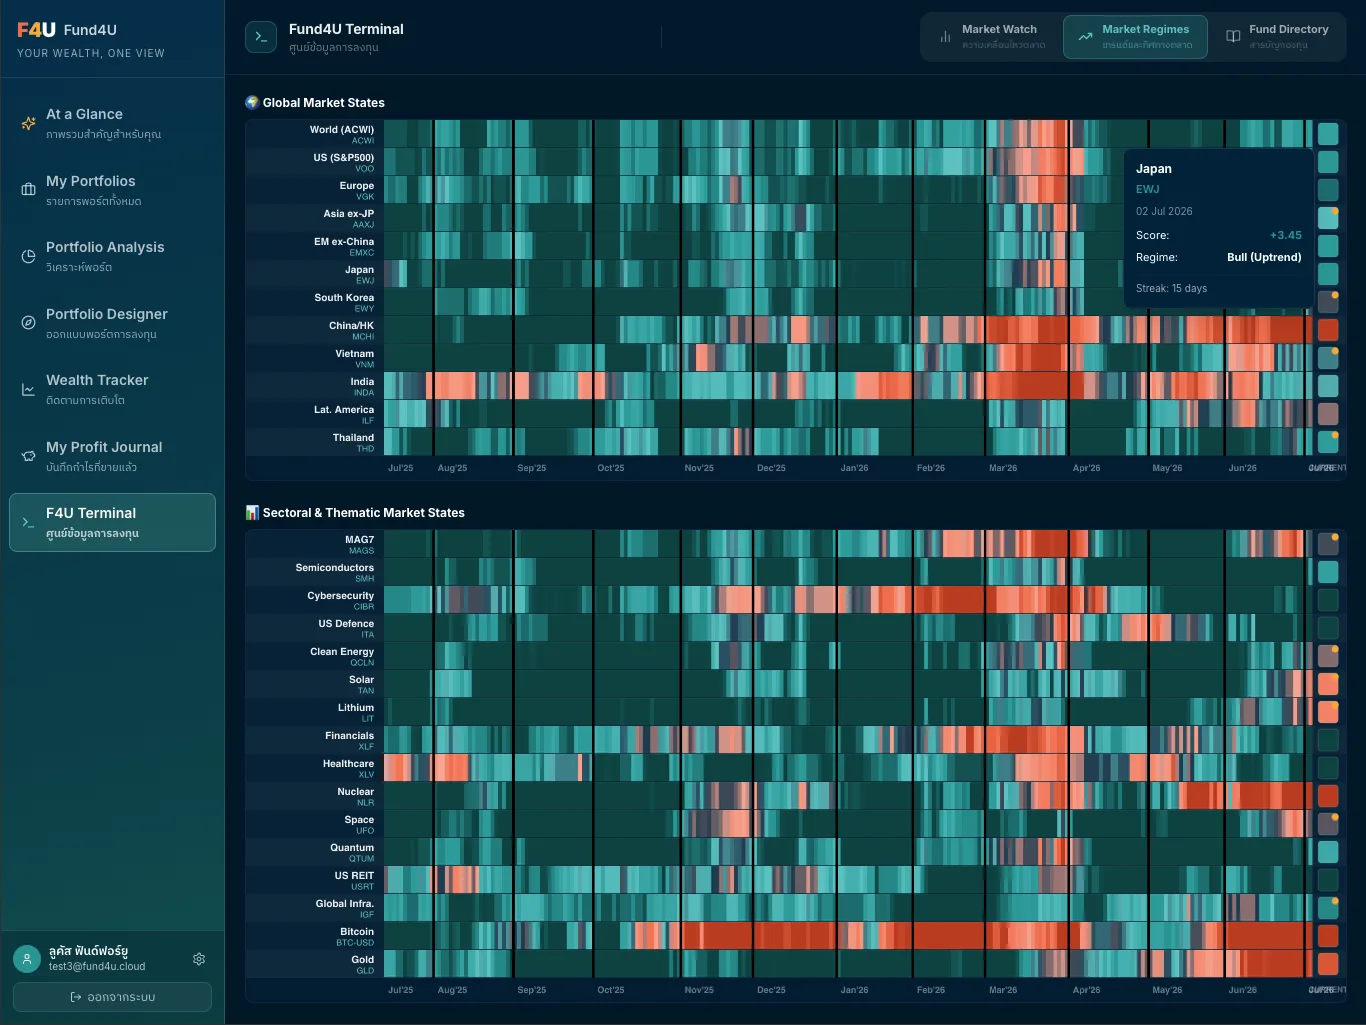
Task: Select the Market Regimes tab
Action: click(x=1135, y=37)
